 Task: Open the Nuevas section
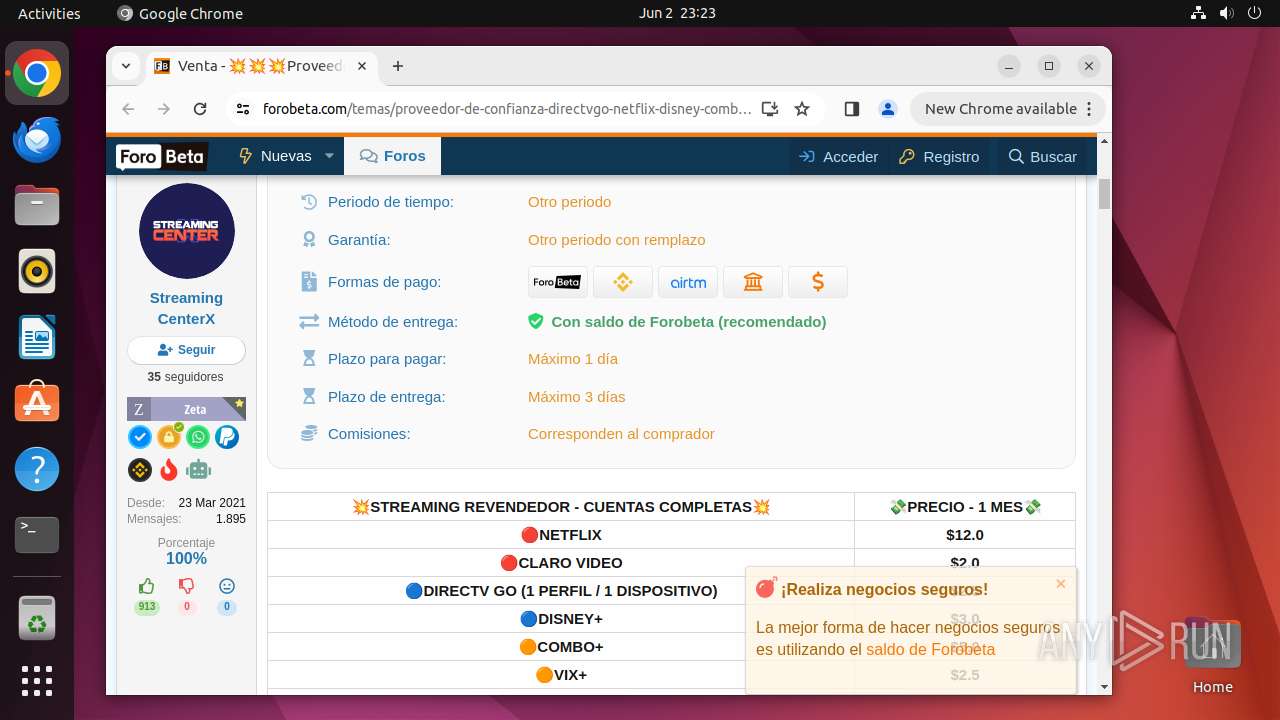pyautogui.click(x=276, y=156)
